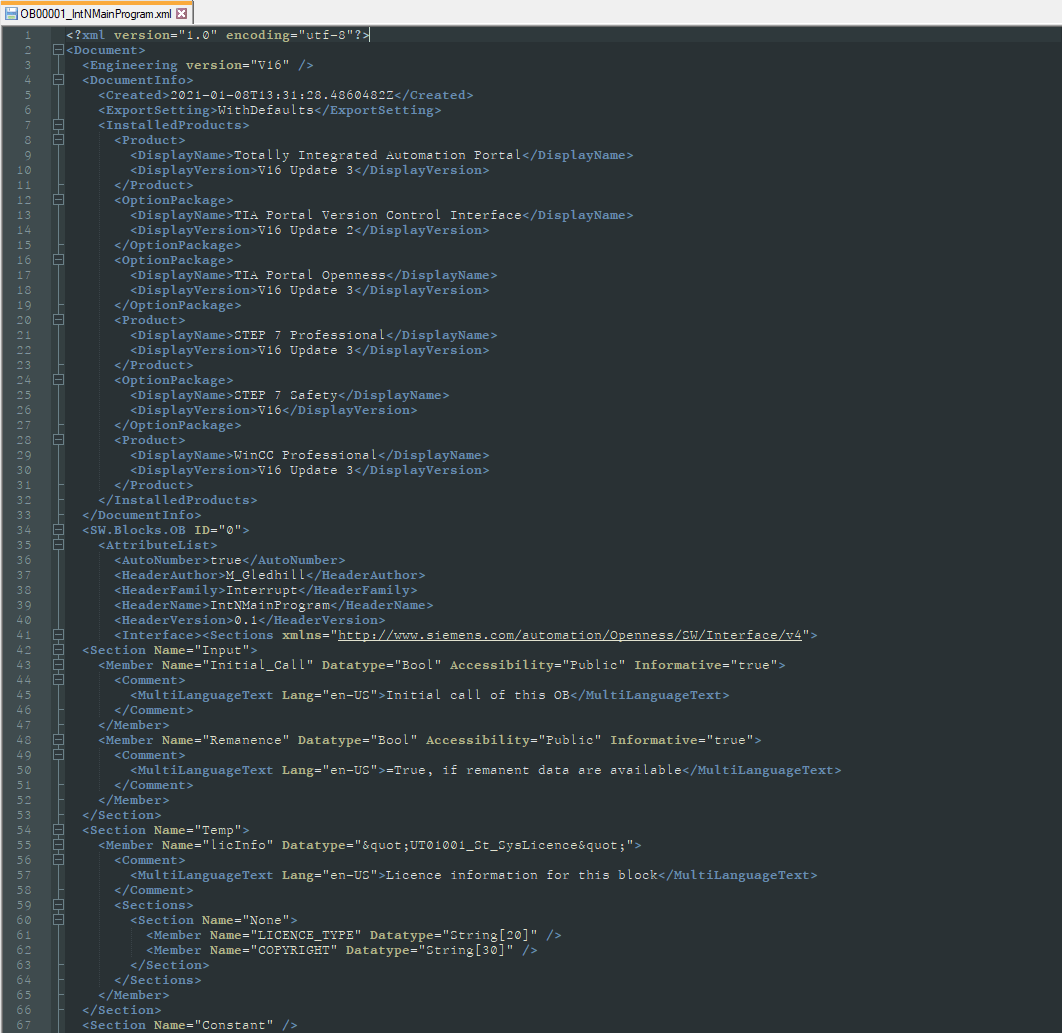Image resolution: width=1062 pixels, height=1033 pixels.
Task: Click the closing </InstalledProducts> tag
Action: tap(177, 501)
